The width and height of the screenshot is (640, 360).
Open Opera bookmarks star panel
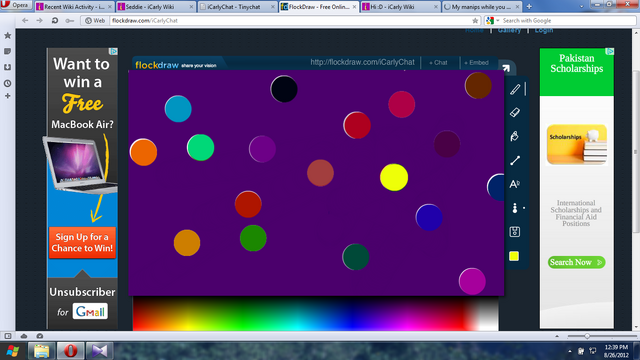click(x=7, y=36)
